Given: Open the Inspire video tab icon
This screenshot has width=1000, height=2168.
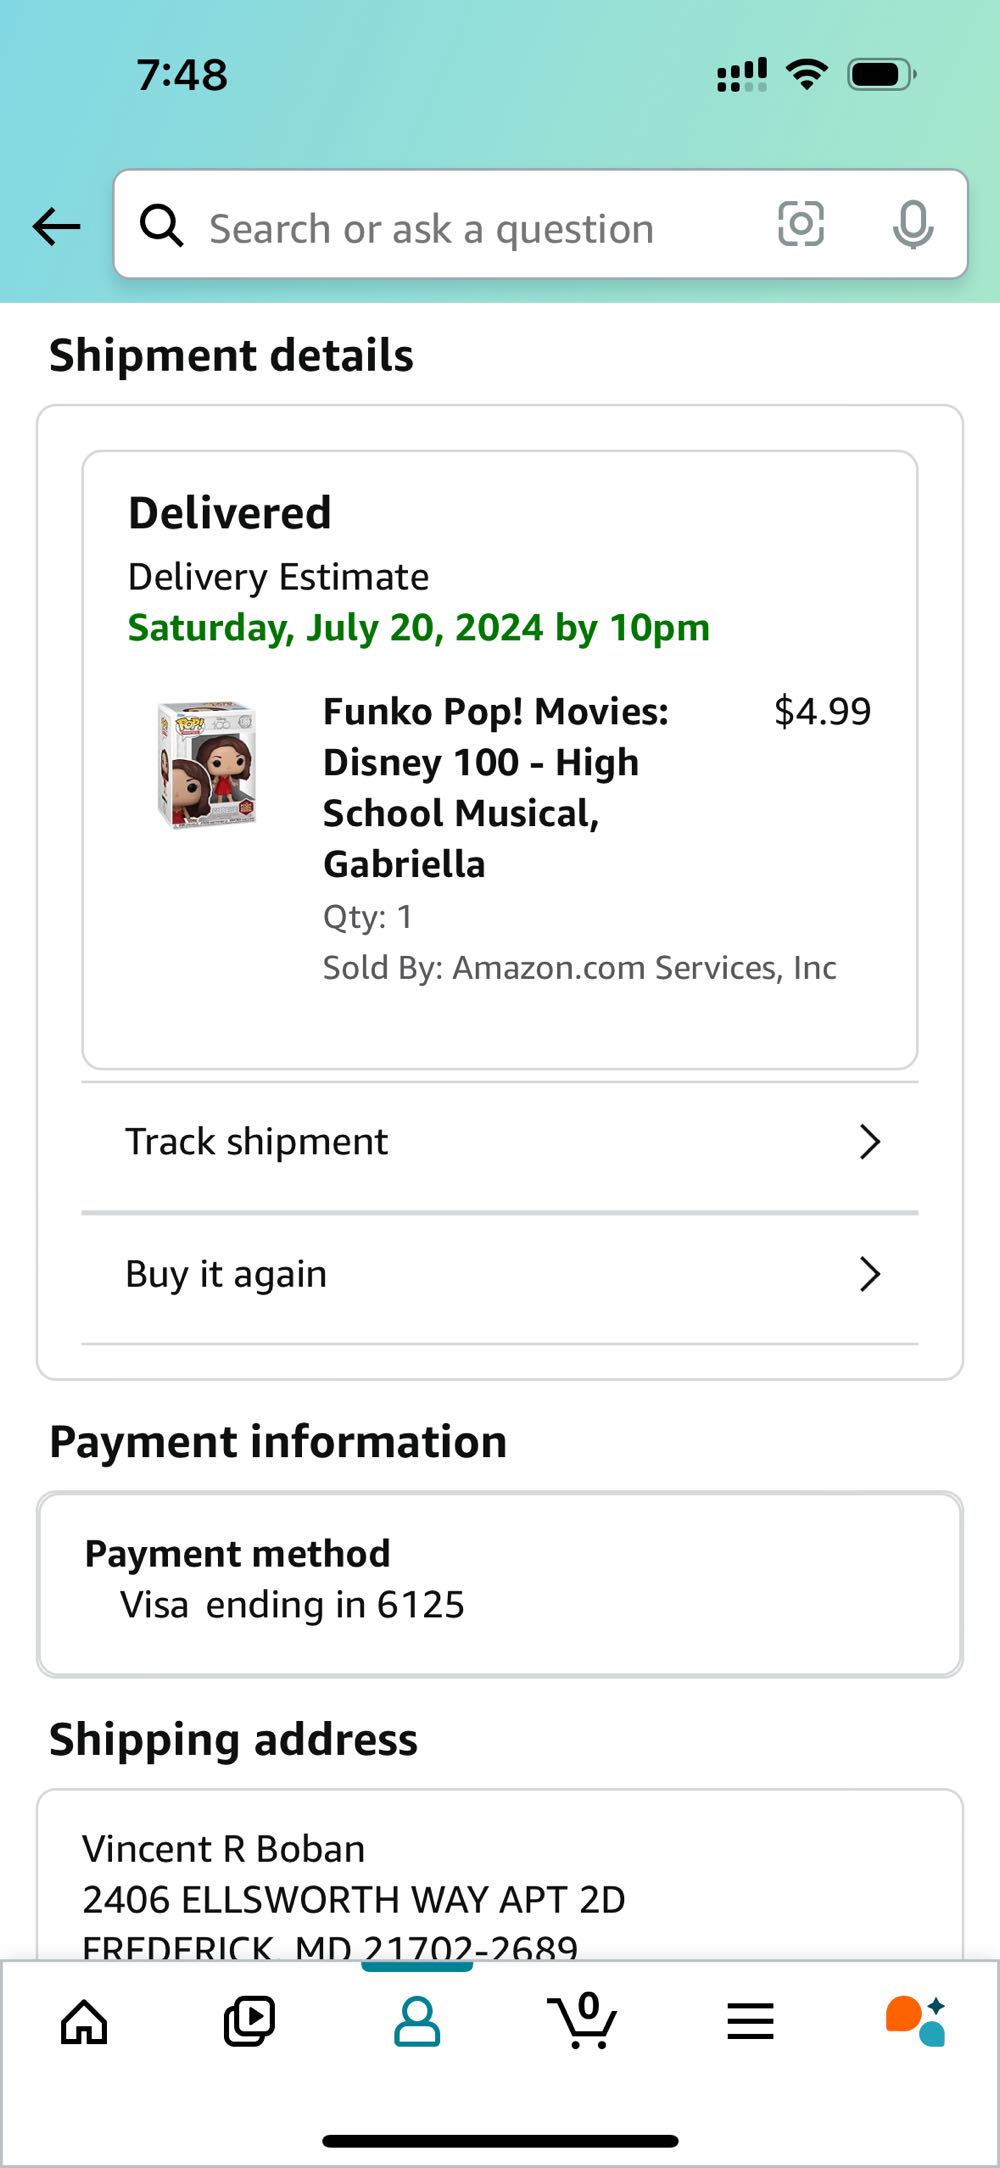Looking at the screenshot, I should [x=249, y=2022].
